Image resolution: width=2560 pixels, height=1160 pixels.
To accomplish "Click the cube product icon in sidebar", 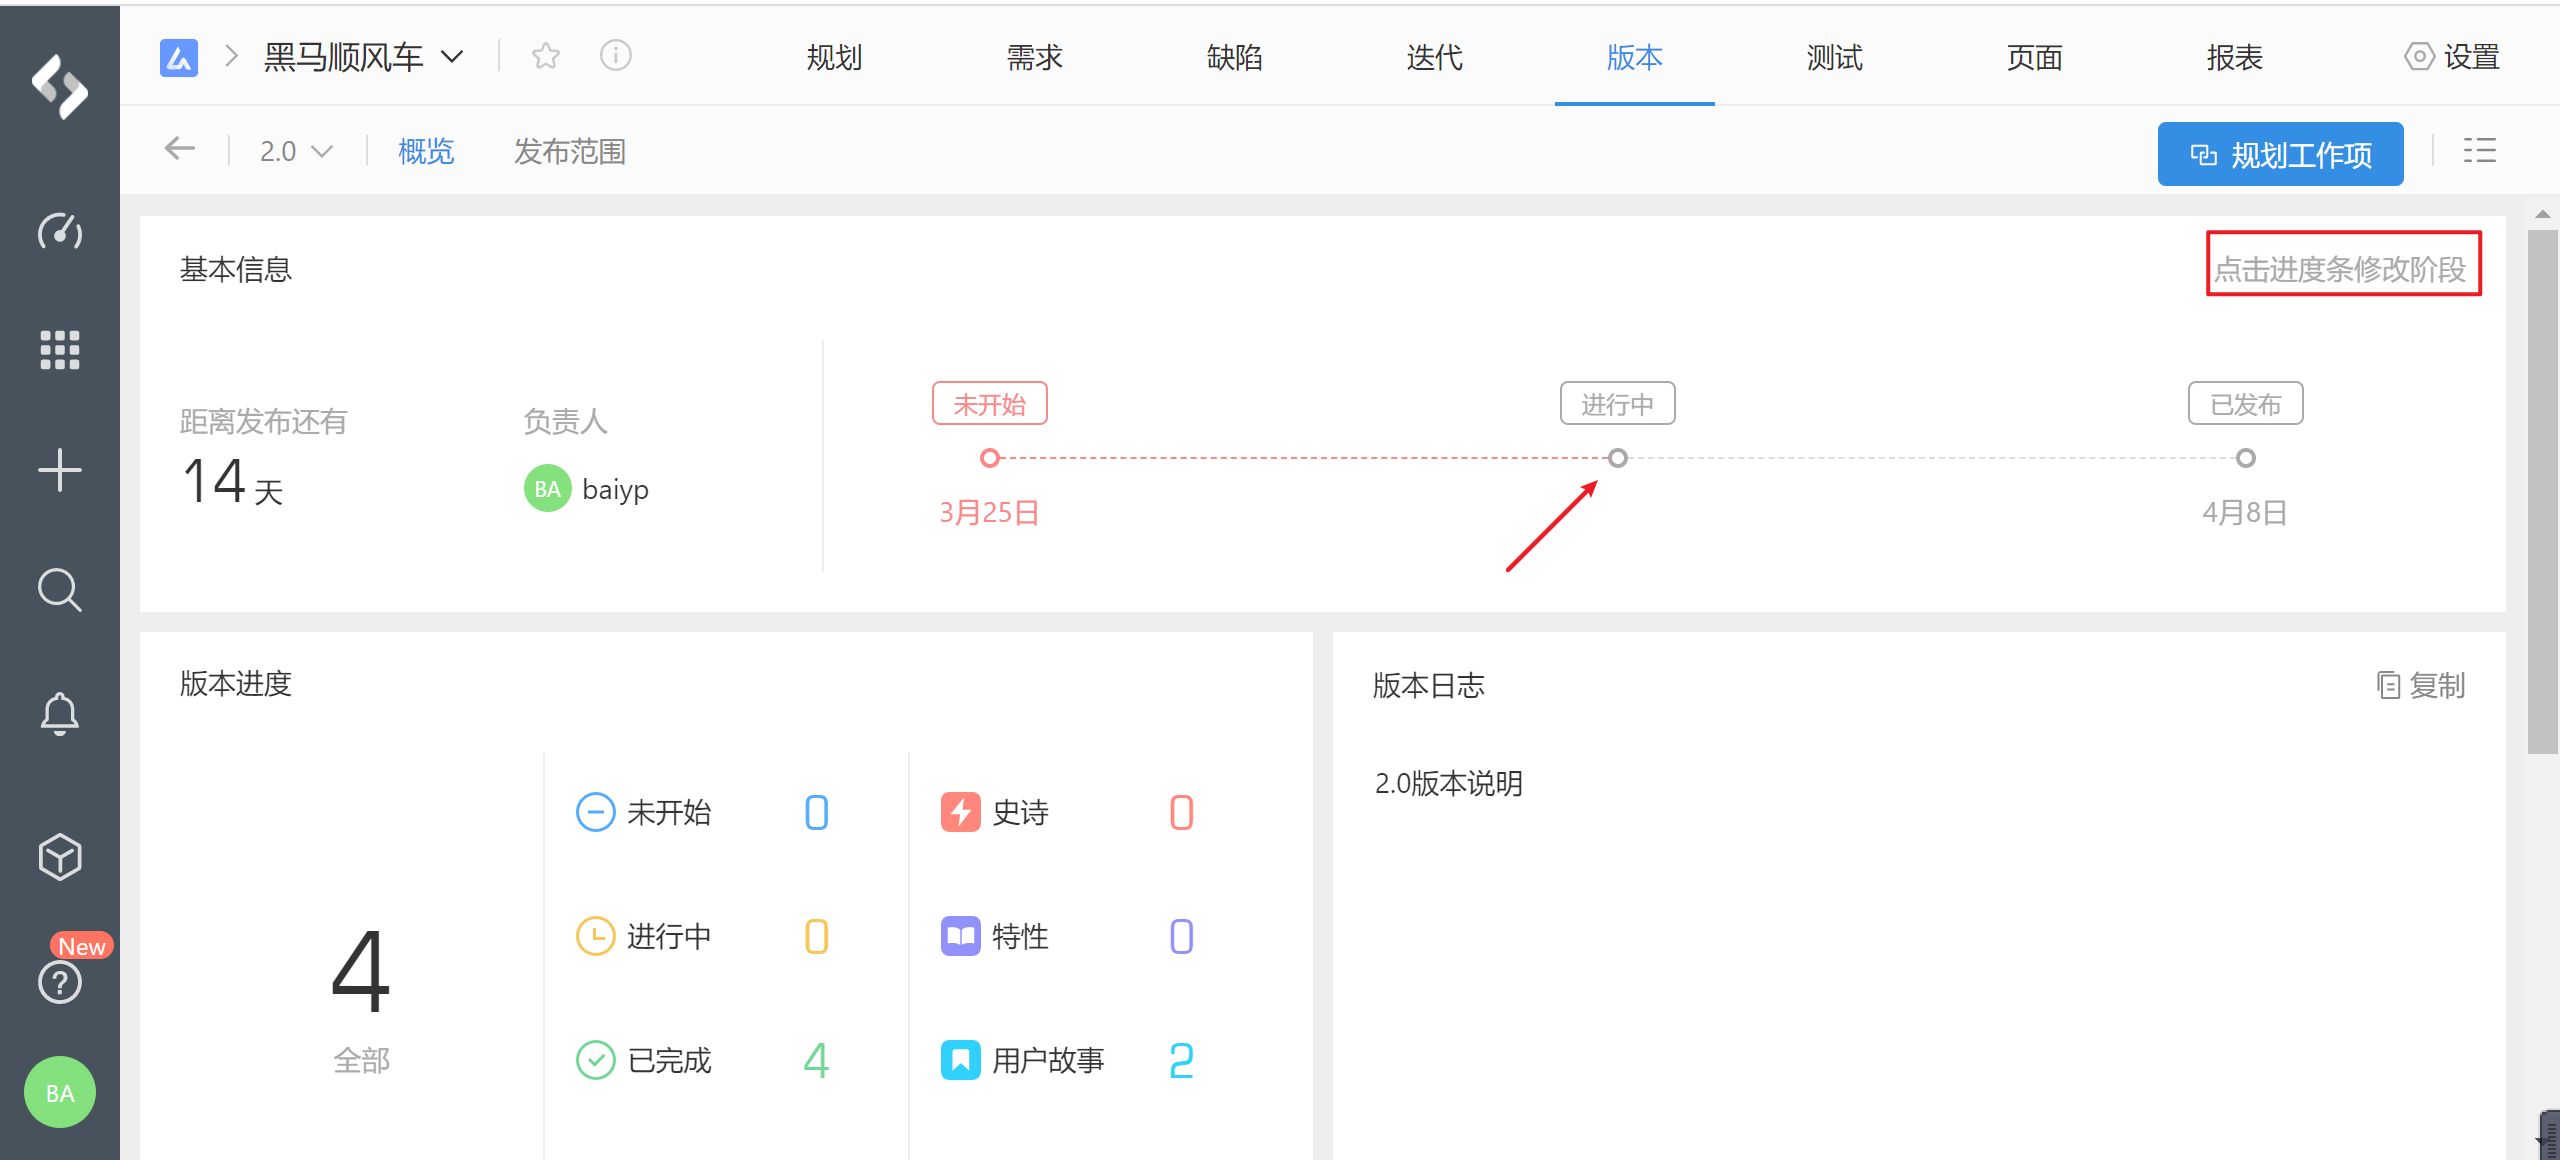I will (60, 857).
